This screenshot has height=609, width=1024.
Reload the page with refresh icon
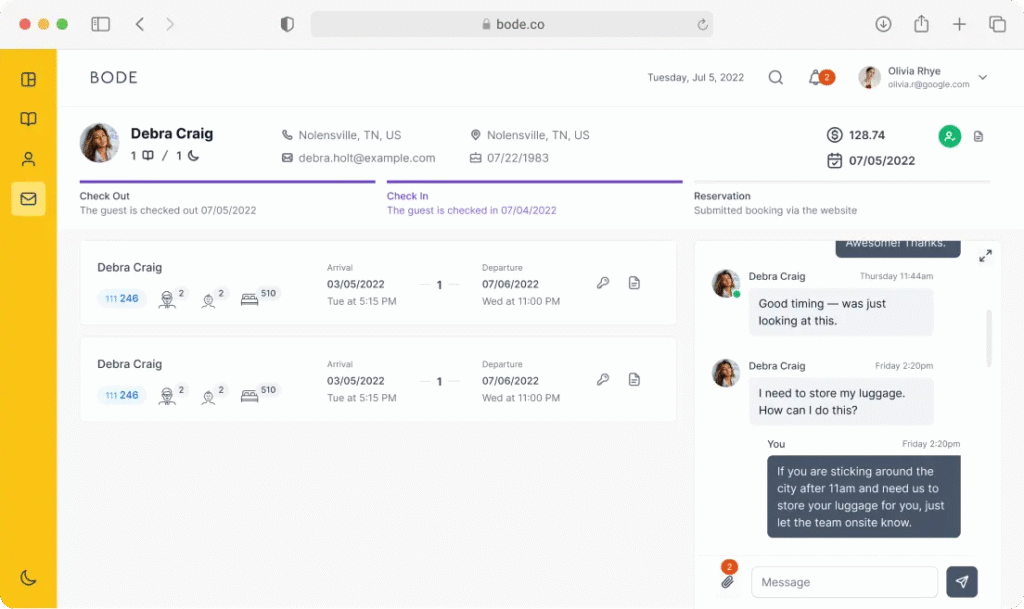(702, 25)
